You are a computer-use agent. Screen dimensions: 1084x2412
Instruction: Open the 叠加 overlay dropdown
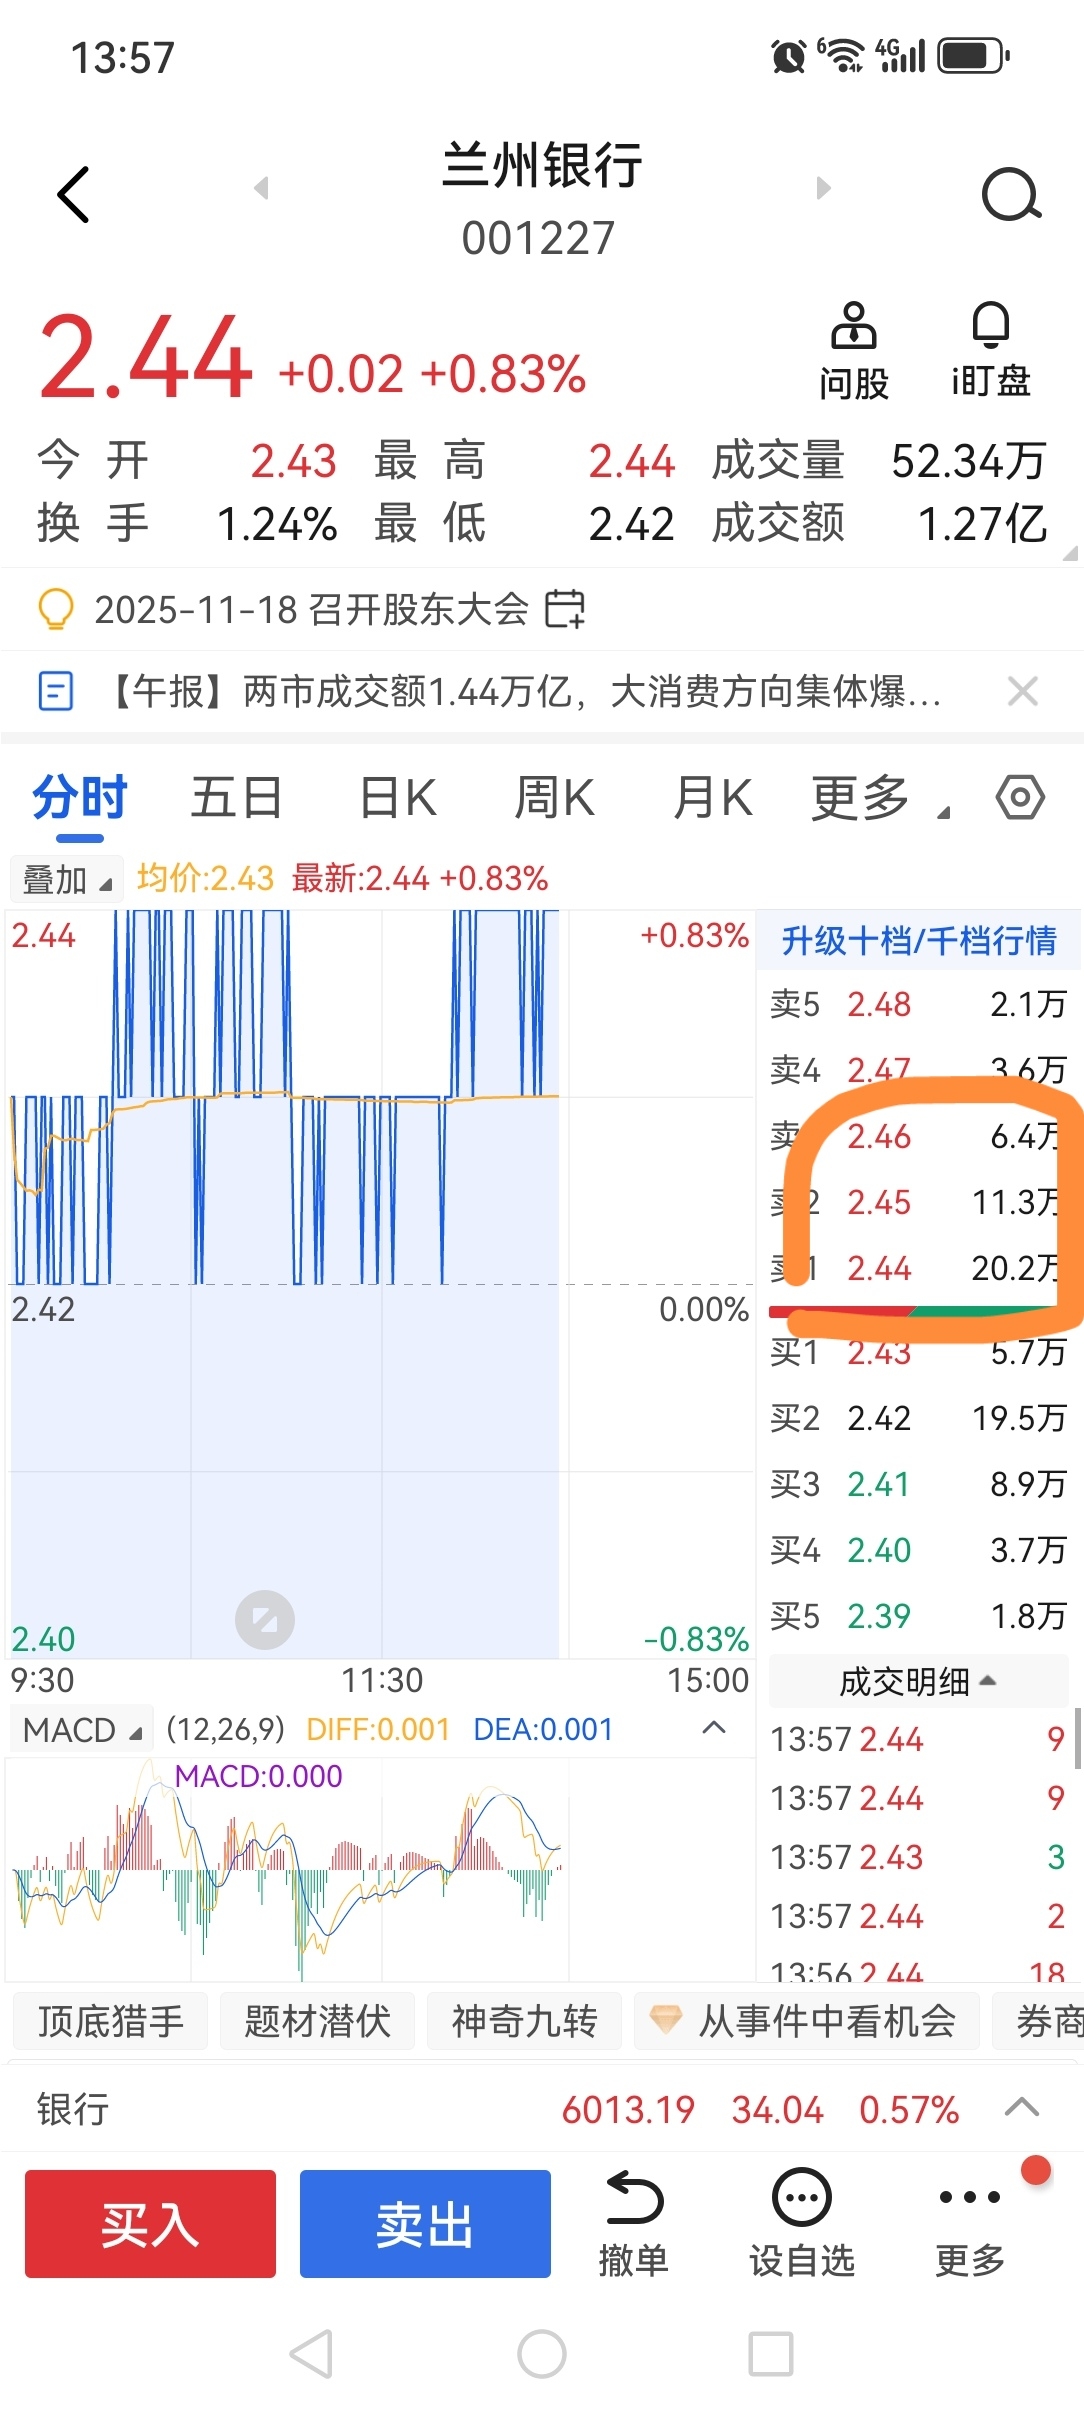pyautogui.click(x=66, y=880)
